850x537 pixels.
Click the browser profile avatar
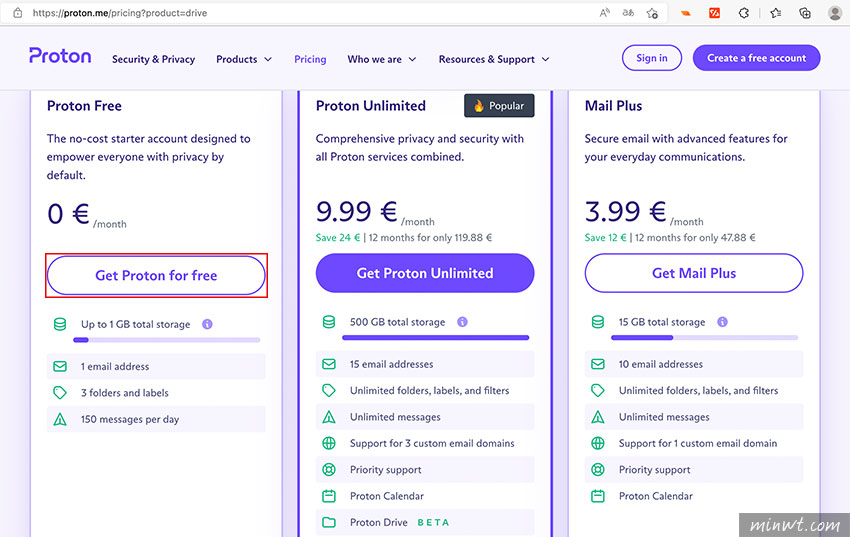pyautogui.click(x=835, y=13)
